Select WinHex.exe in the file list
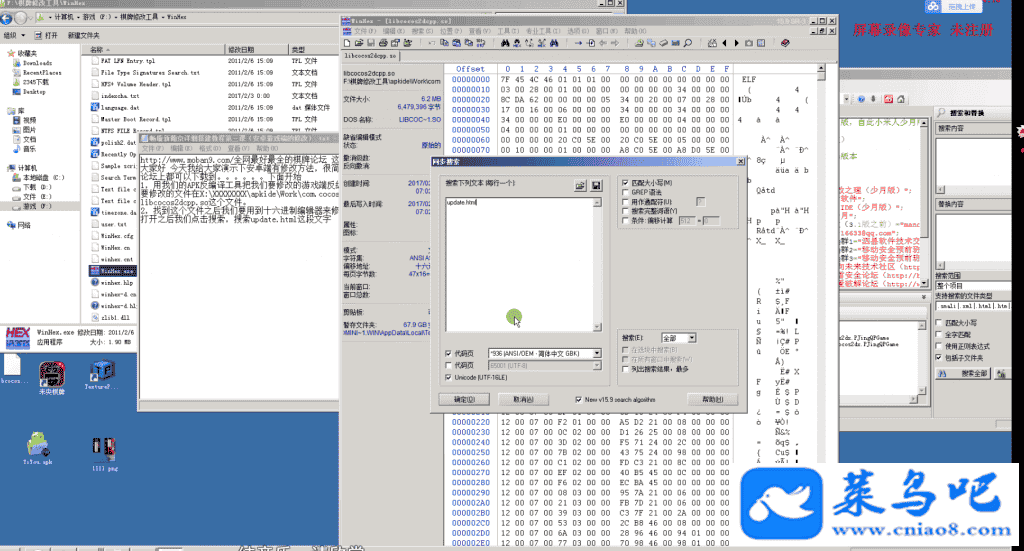 [115, 269]
